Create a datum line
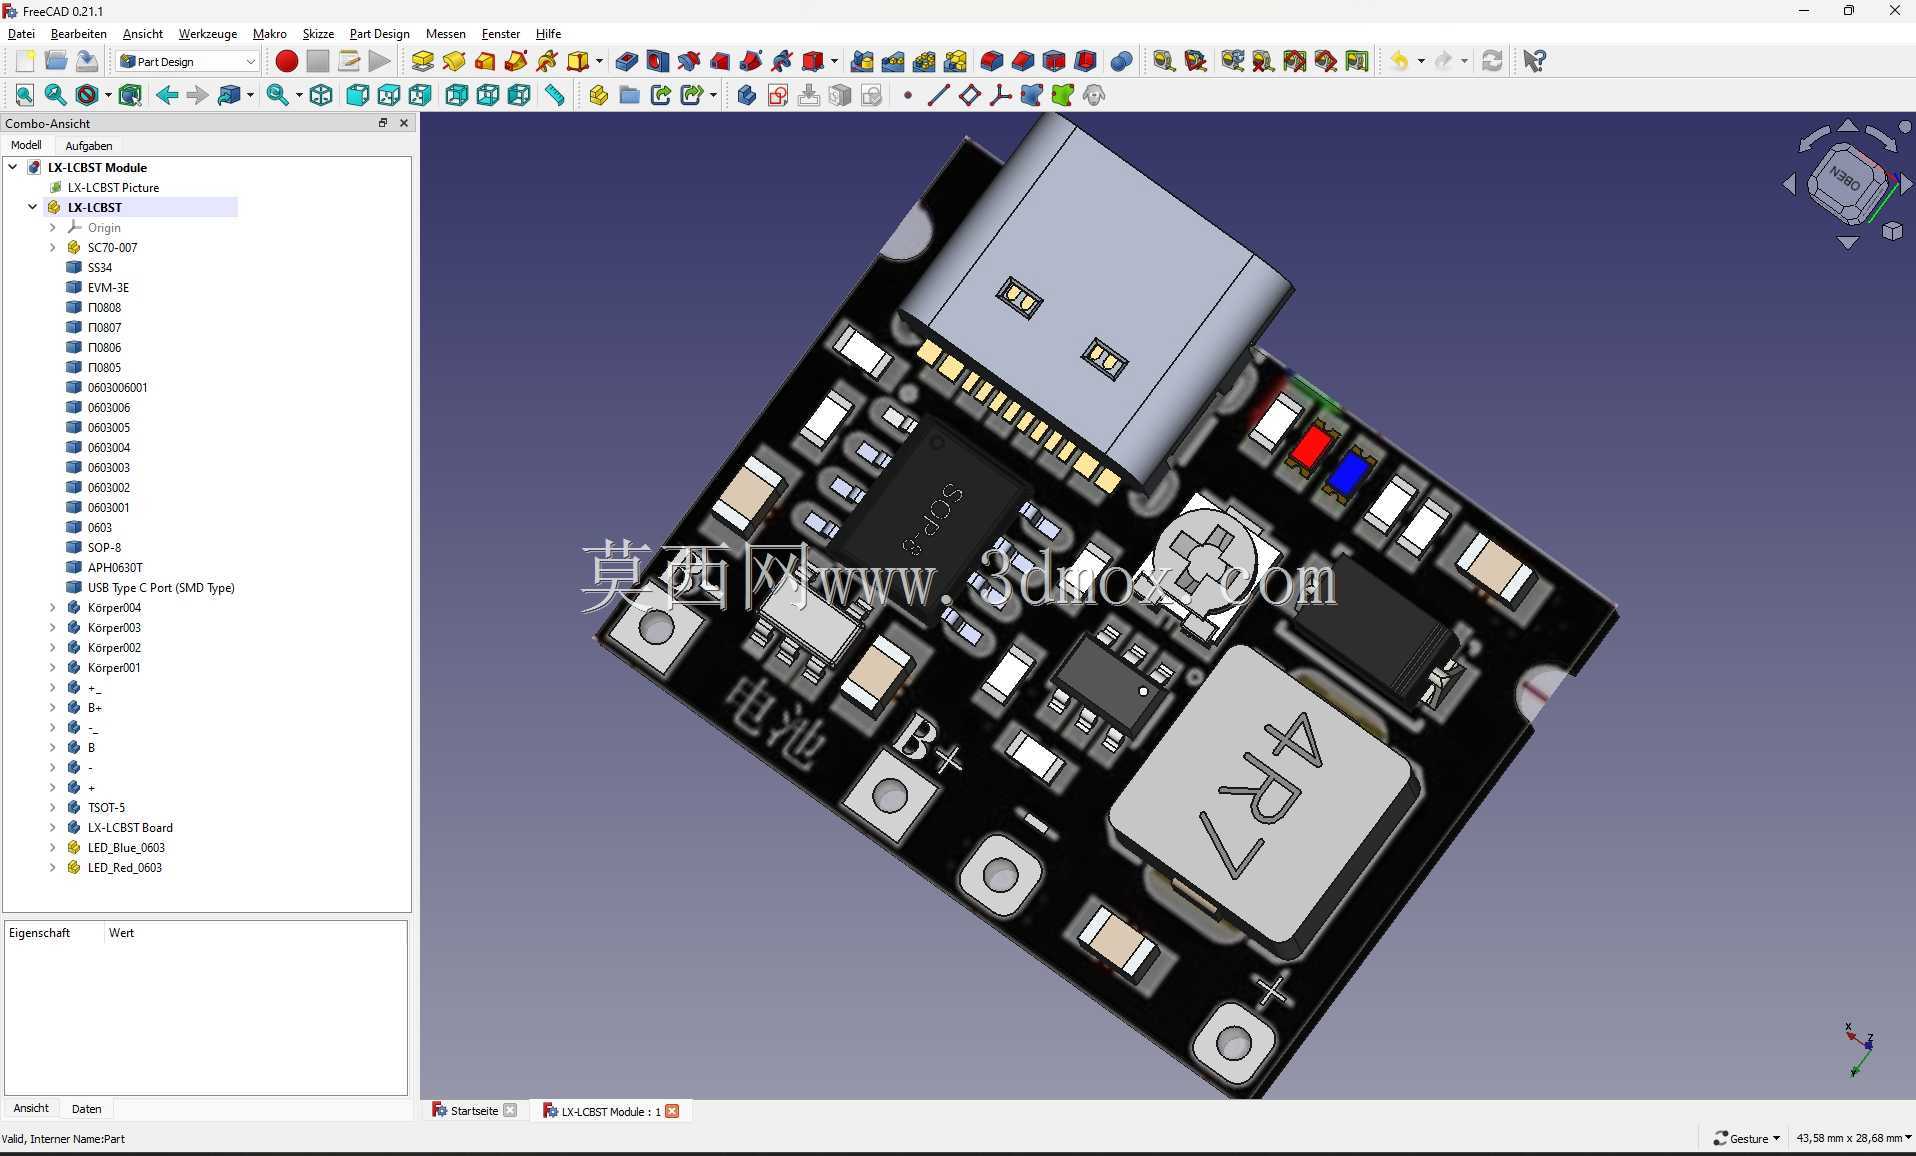The height and width of the screenshot is (1156, 1916). [x=938, y=95]
